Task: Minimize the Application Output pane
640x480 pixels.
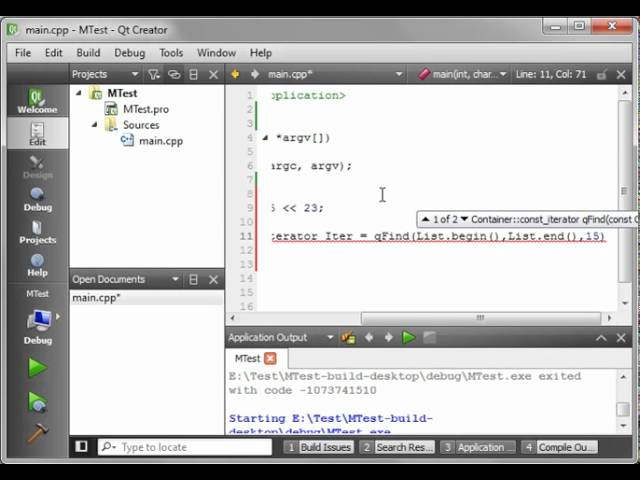Action: (x=601, y=338)
